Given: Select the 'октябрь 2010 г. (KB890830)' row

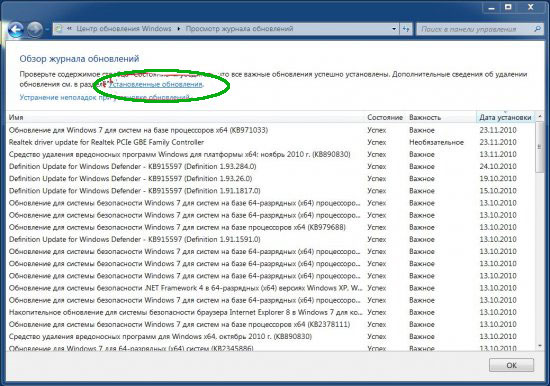Looking at the screenshot, I should click(271, 337).
